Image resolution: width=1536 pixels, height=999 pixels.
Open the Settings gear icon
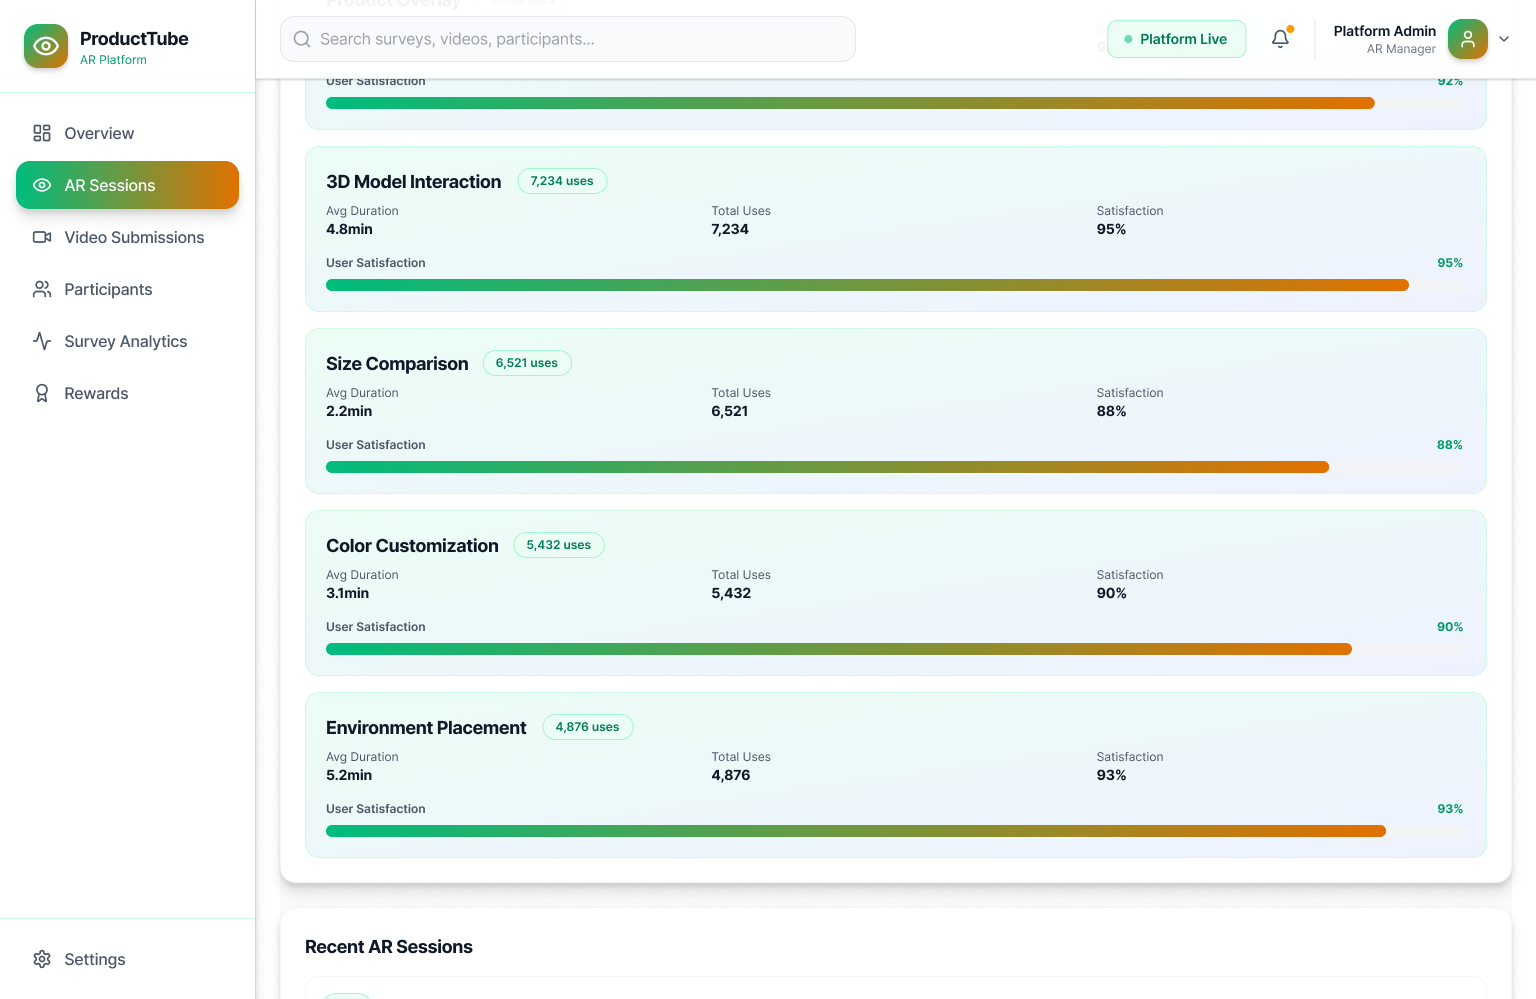(42, 959)
